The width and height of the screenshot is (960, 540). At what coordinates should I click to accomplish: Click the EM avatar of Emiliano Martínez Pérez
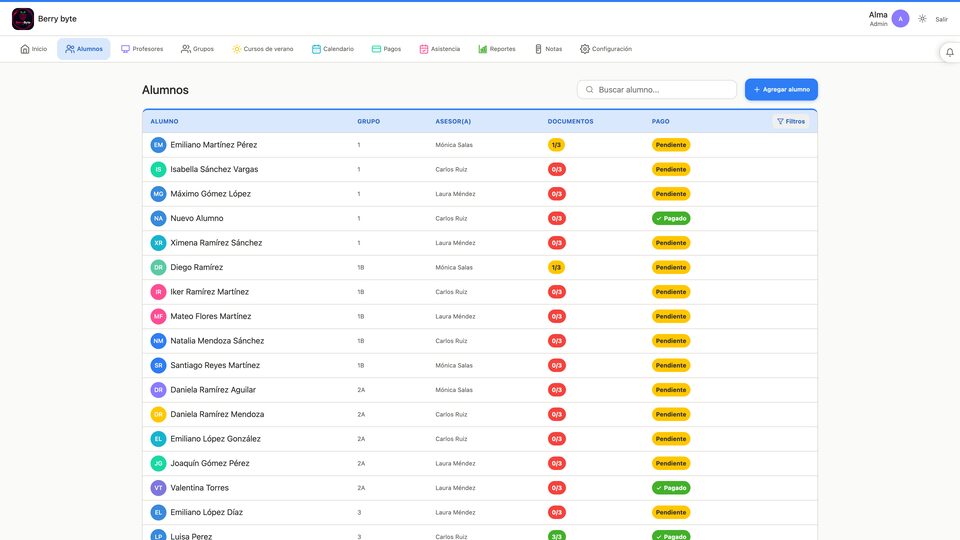[159, 145]
